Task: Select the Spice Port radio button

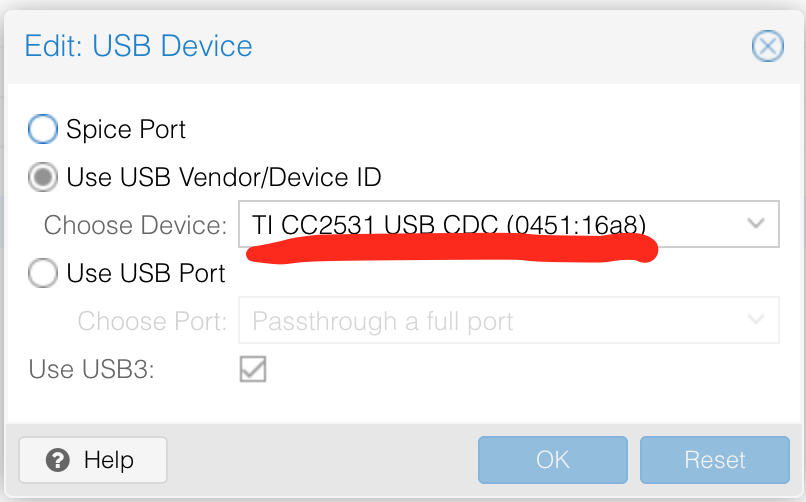Action: 43,128
